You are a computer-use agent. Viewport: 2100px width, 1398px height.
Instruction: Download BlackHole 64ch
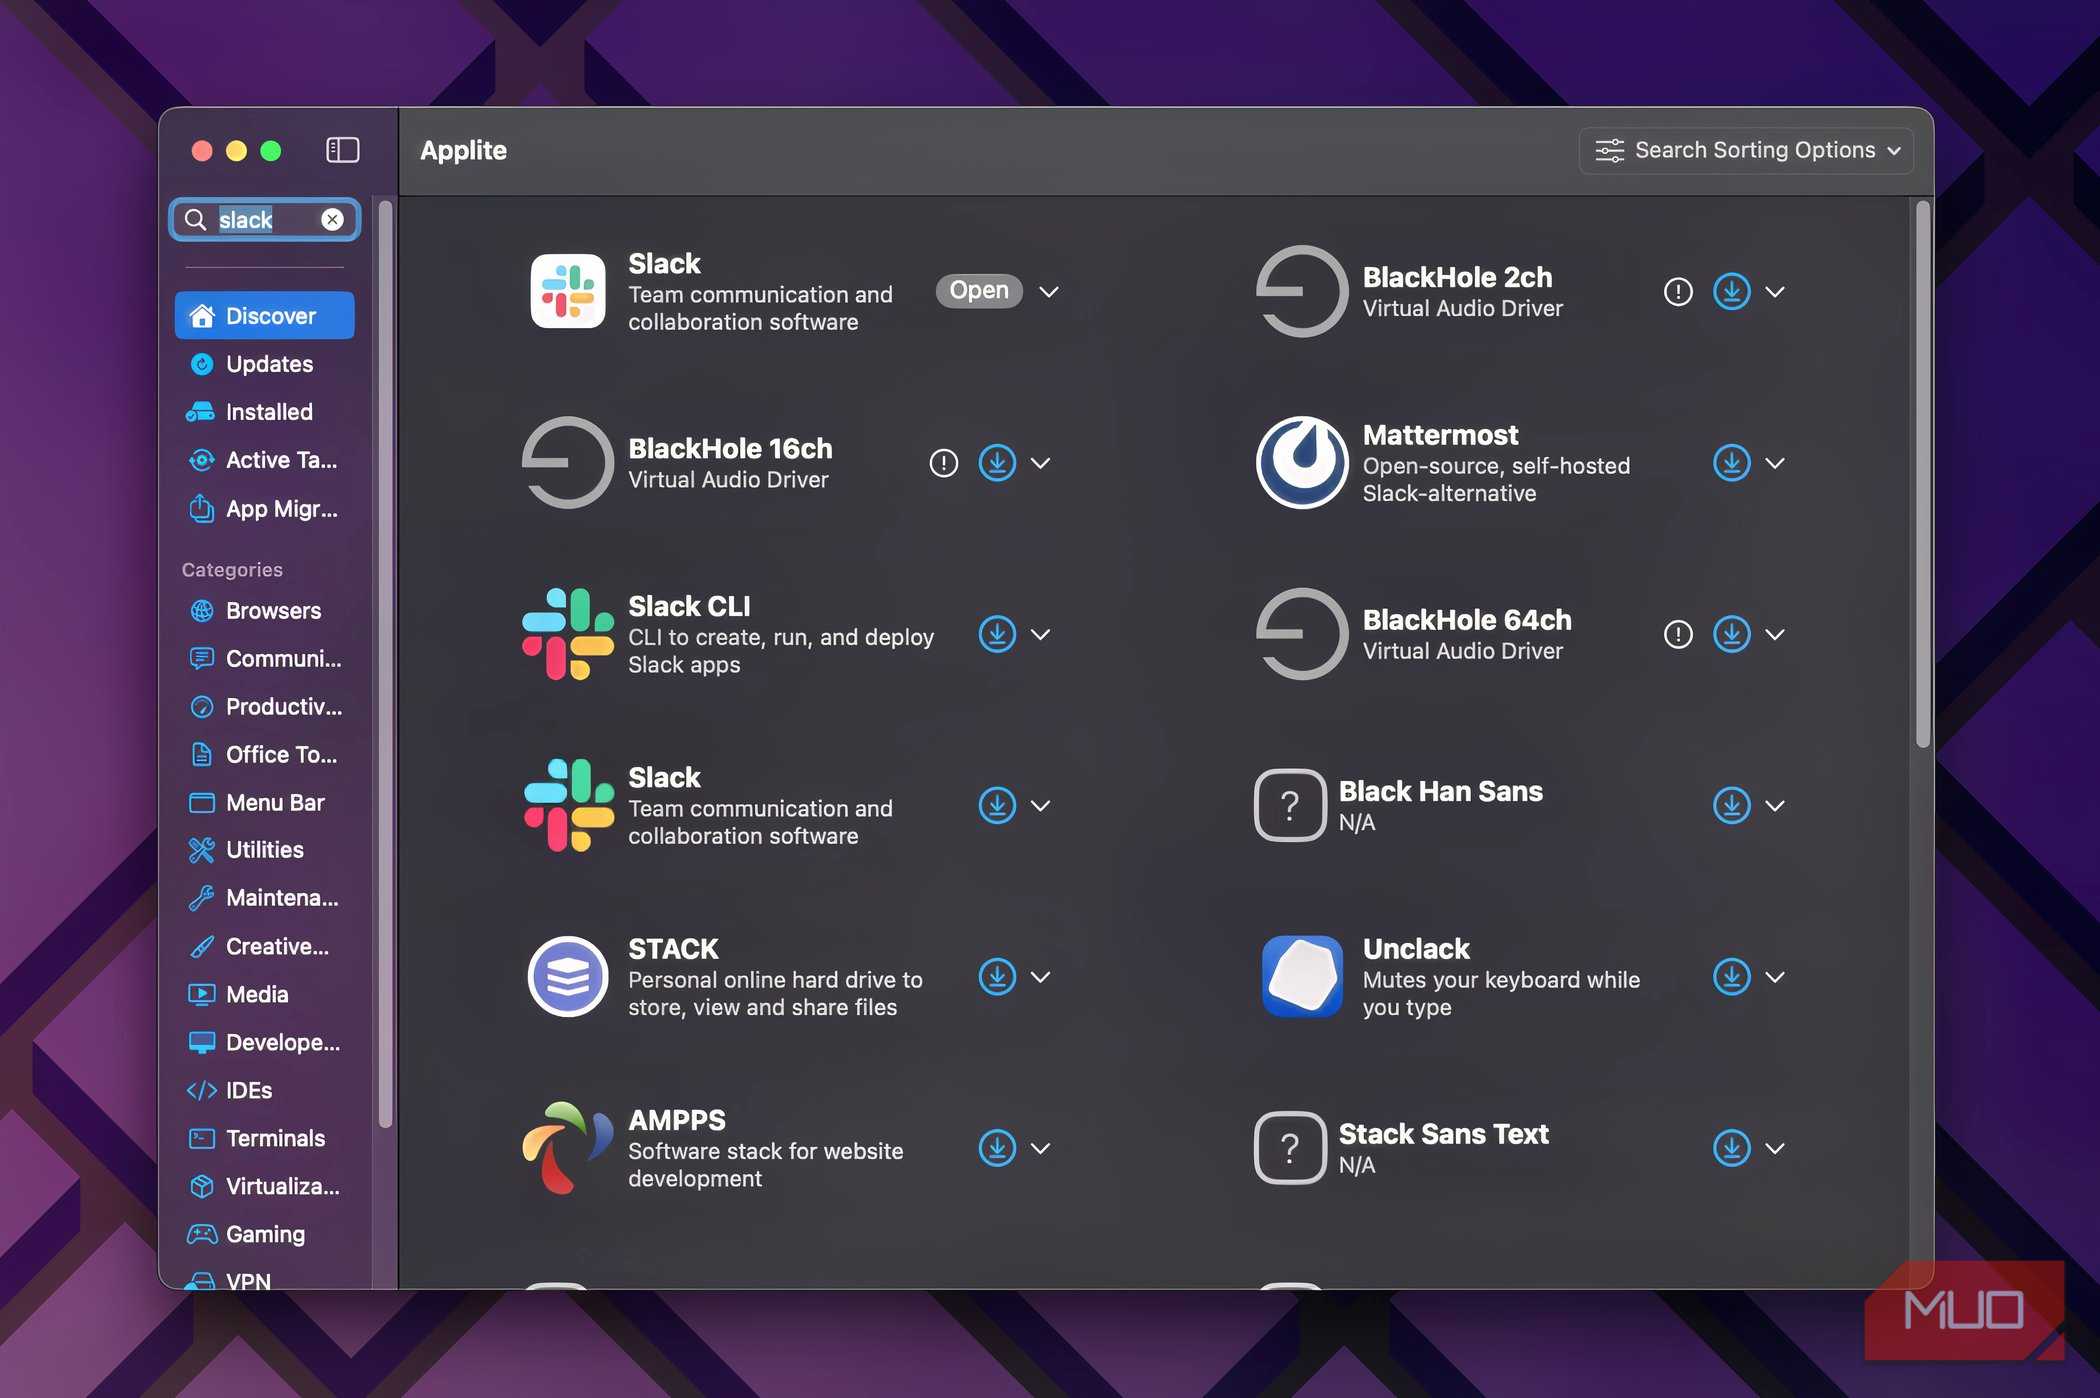1732,634
